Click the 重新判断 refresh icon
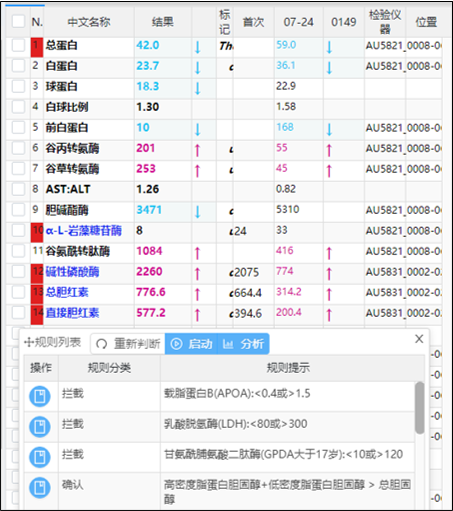This screenshot has width=453, height=511. click(x=102, y=344)
